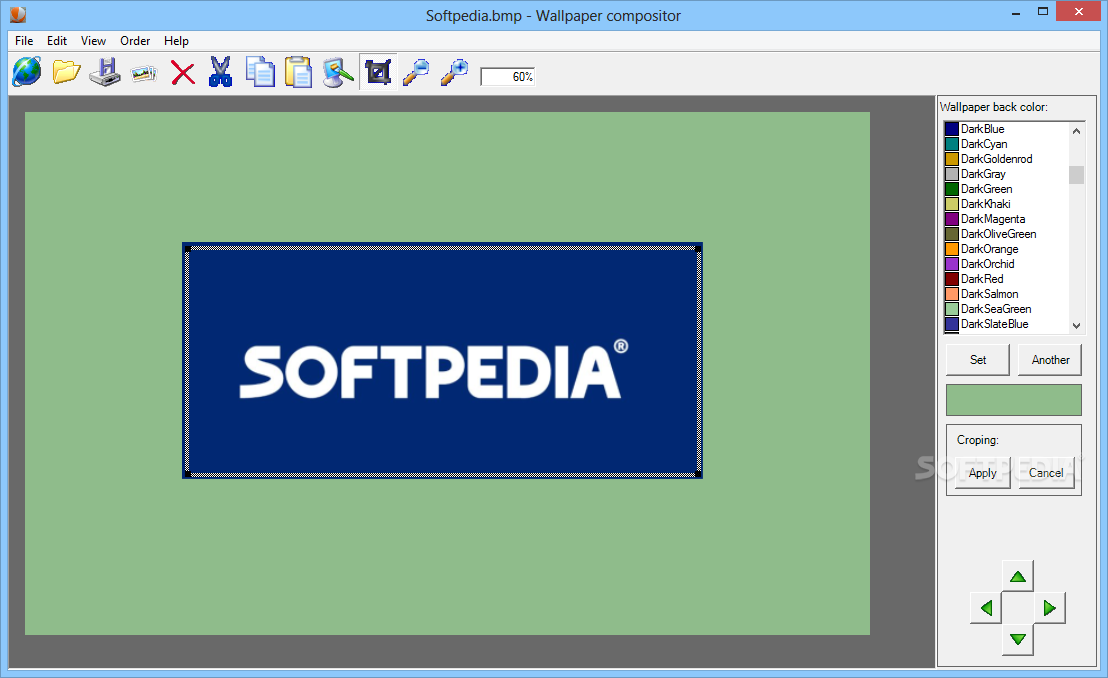
Task: Maximize the Wallpaper compositor window
Action: coord(1042,12)
